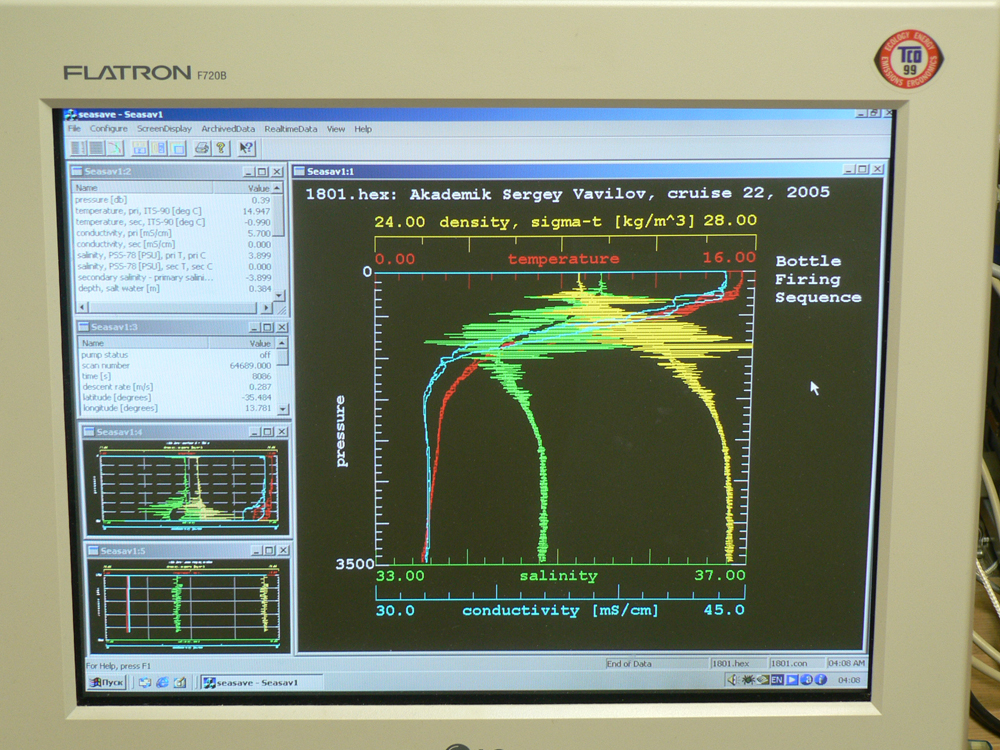Open the View menu
This screenshot has height=750, width=1000.
pyautogui.click(x=336, y=129)
